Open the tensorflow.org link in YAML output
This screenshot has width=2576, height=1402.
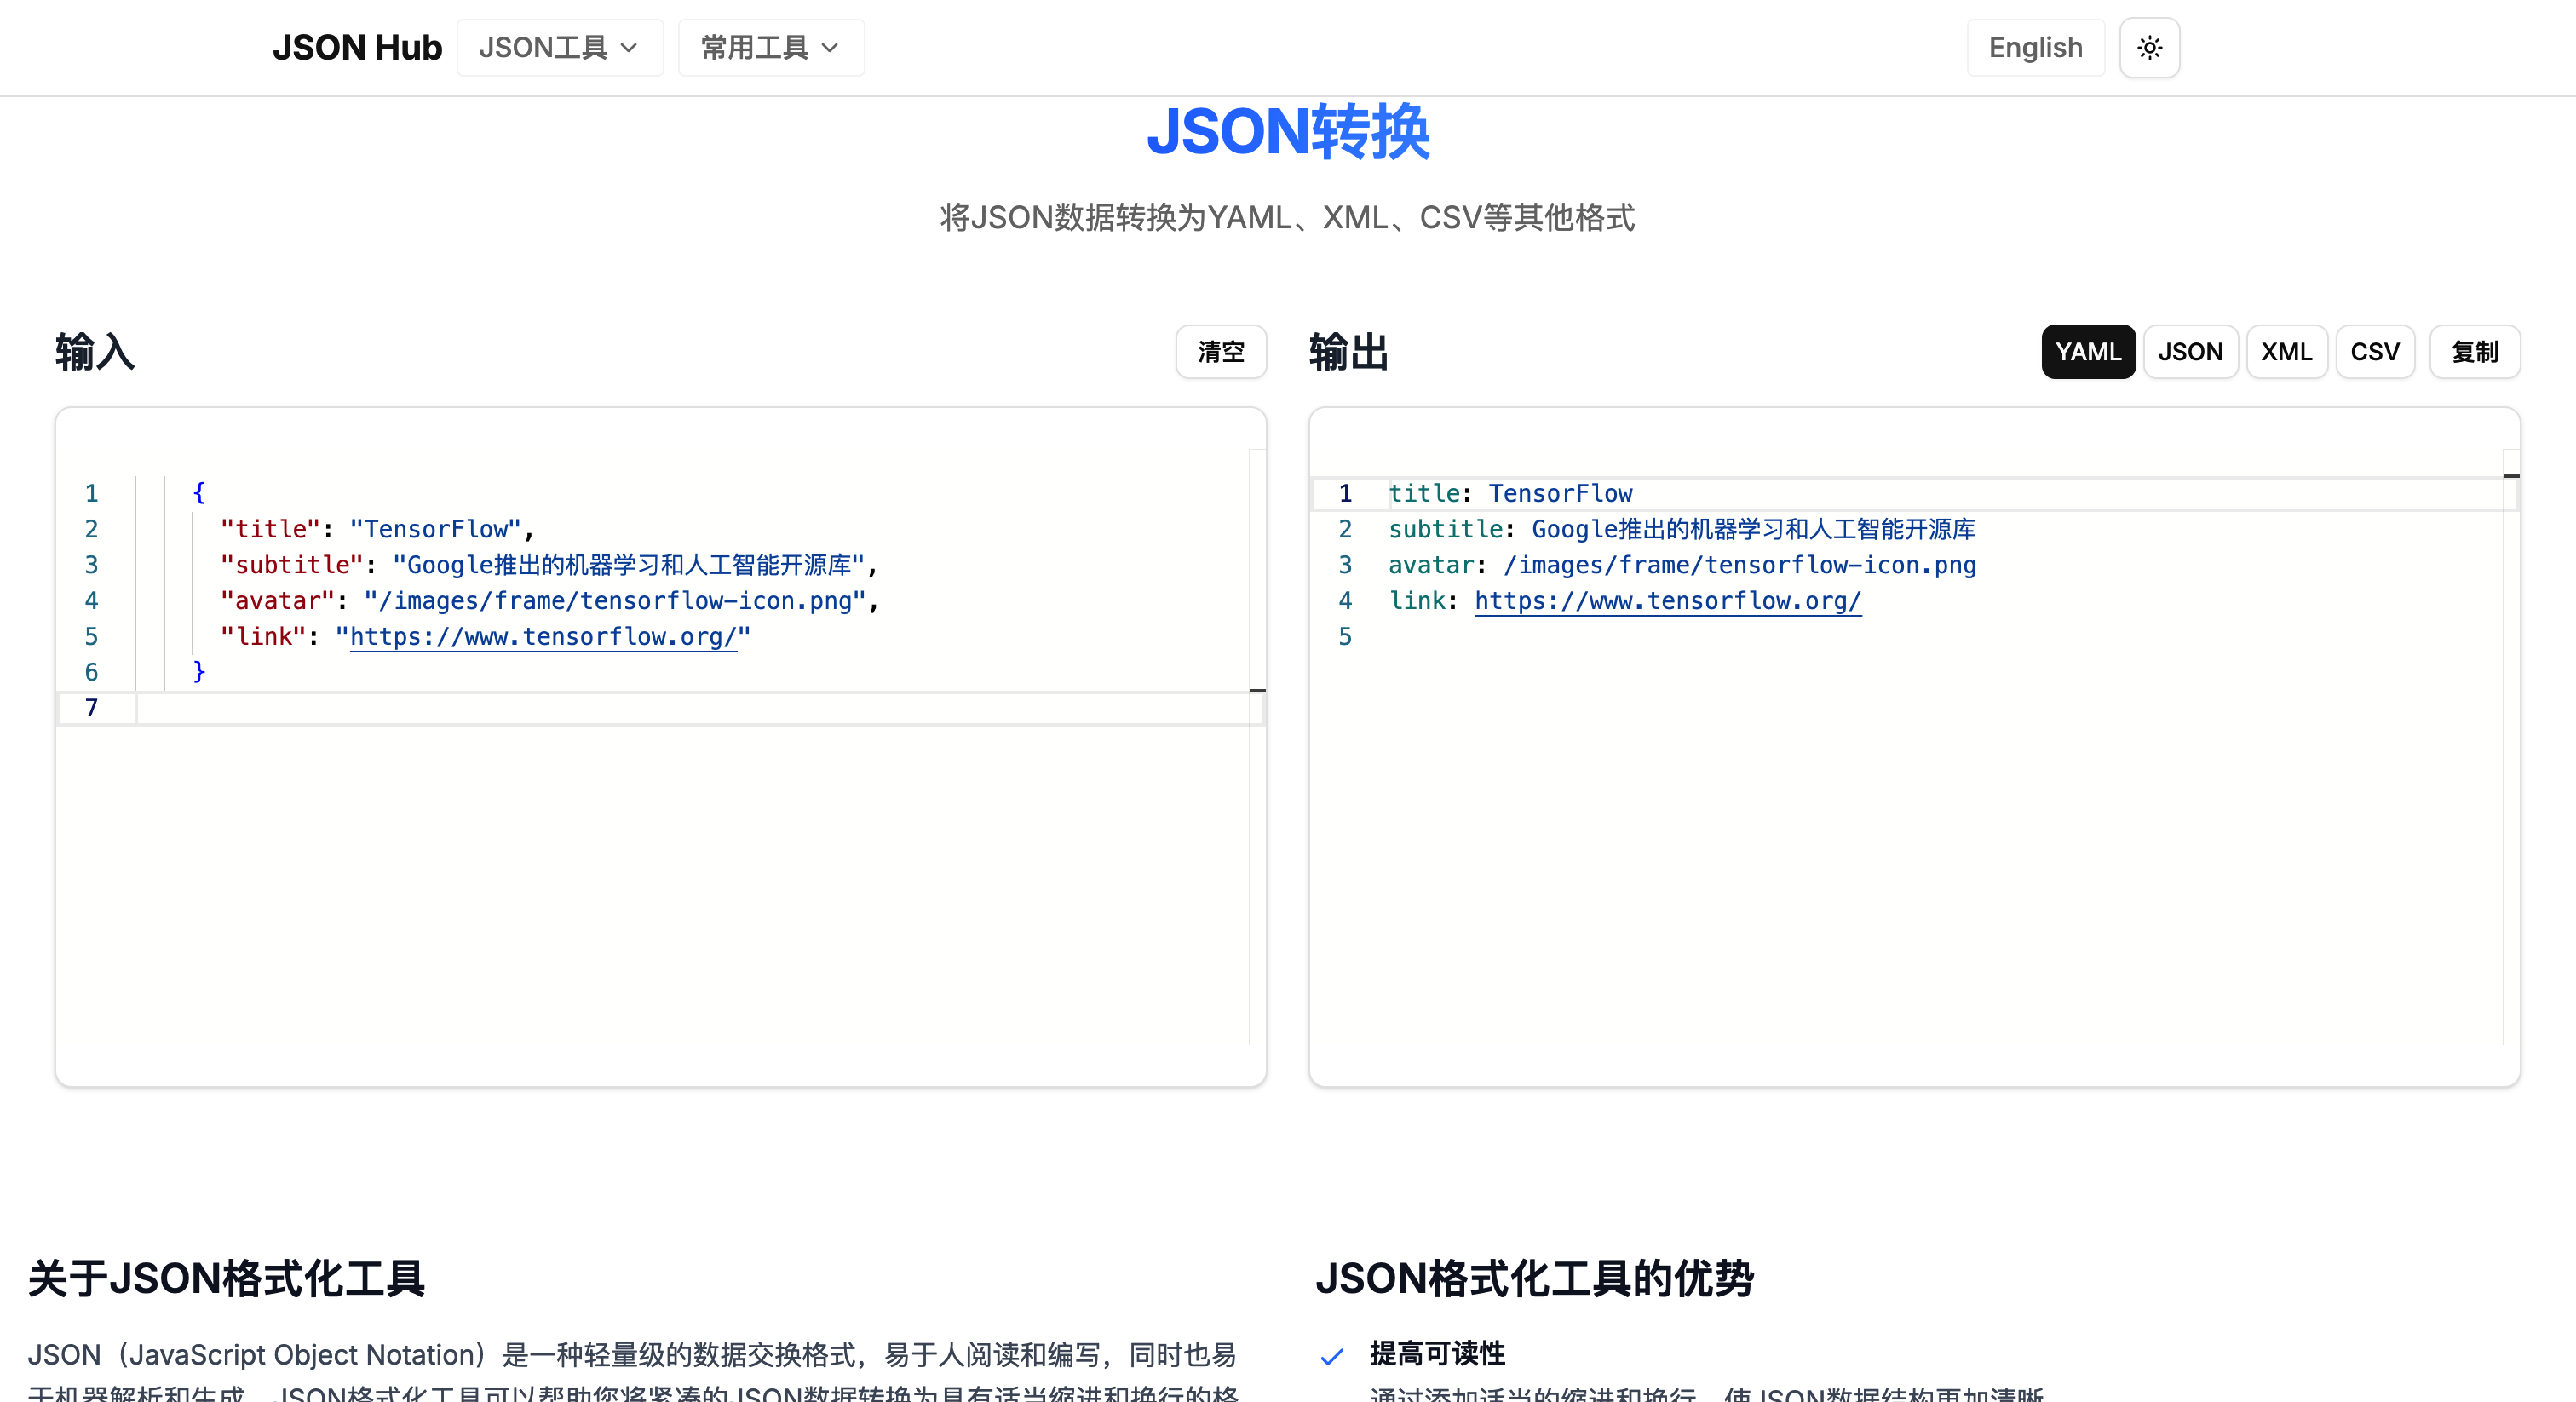(1667, 601)
